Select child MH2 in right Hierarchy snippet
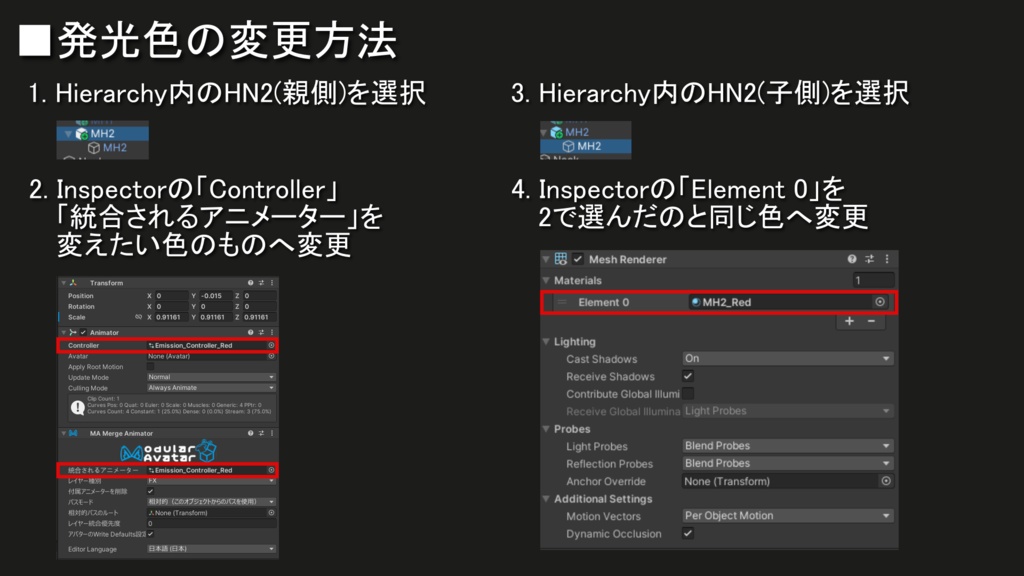This screenshot has width=1024, height=576. point(585,146)
